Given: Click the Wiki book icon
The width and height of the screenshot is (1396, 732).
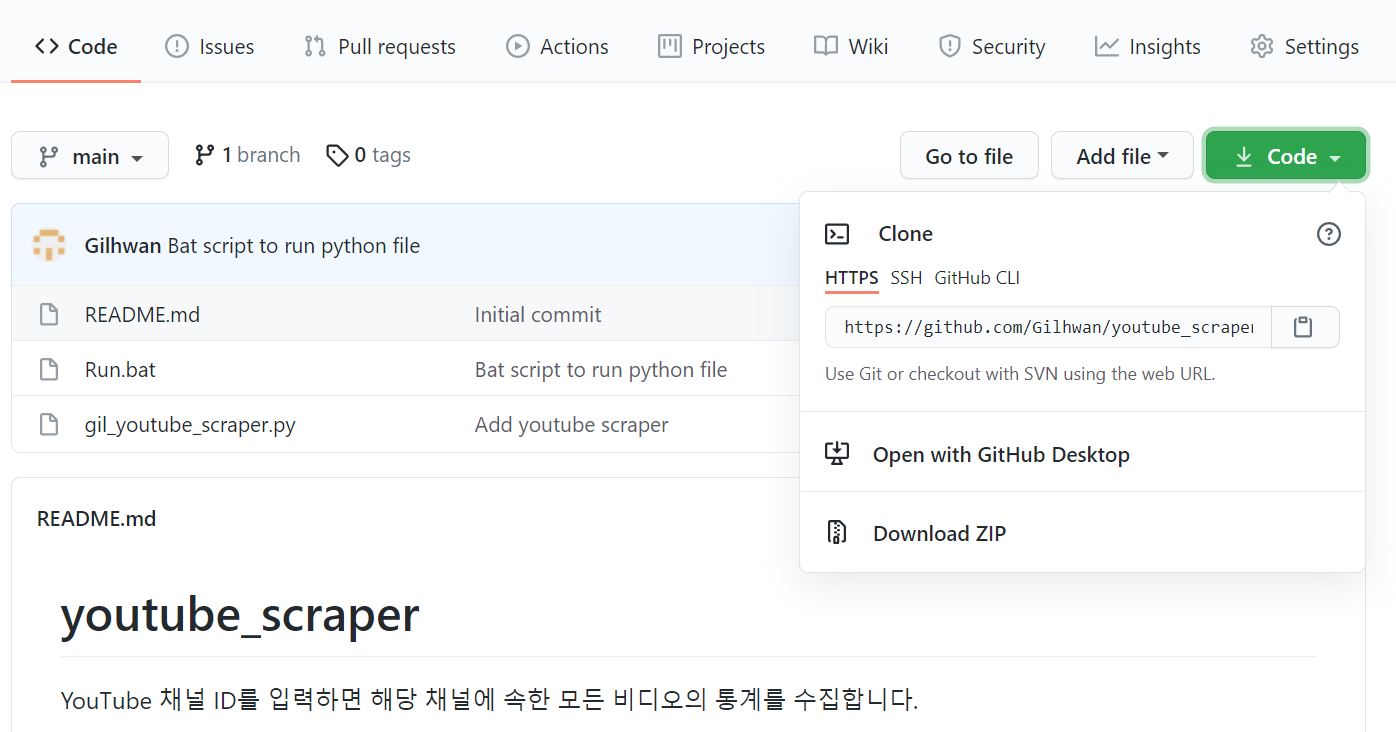Looking at the screenshot, I should point(826,46).
